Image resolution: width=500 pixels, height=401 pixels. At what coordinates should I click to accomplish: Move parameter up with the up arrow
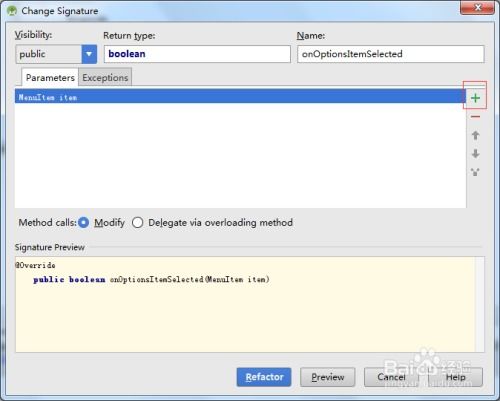click(x=475, y=135)
